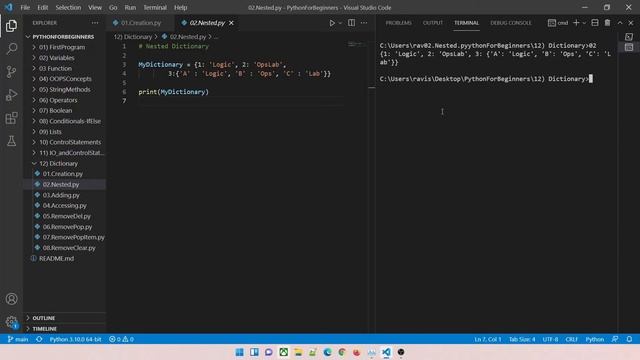
Task: Open errors and warnings count in status bar
Action: (x=121, y=339)
